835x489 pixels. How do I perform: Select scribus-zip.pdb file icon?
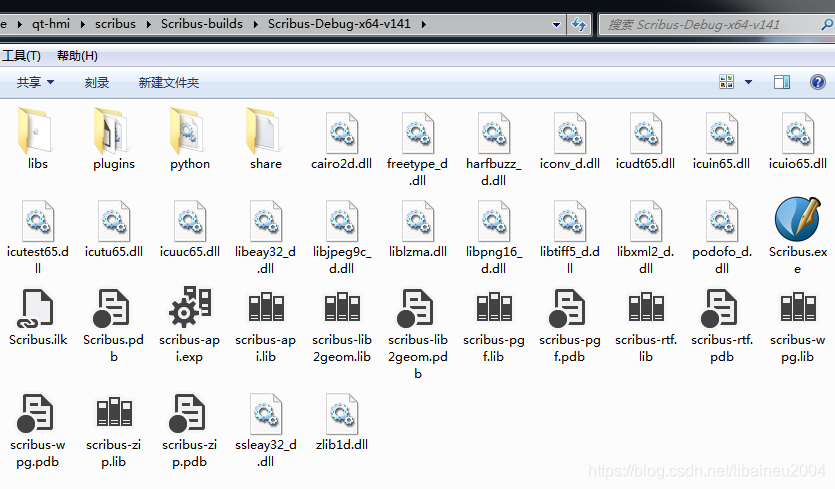[x=187, y=413]
